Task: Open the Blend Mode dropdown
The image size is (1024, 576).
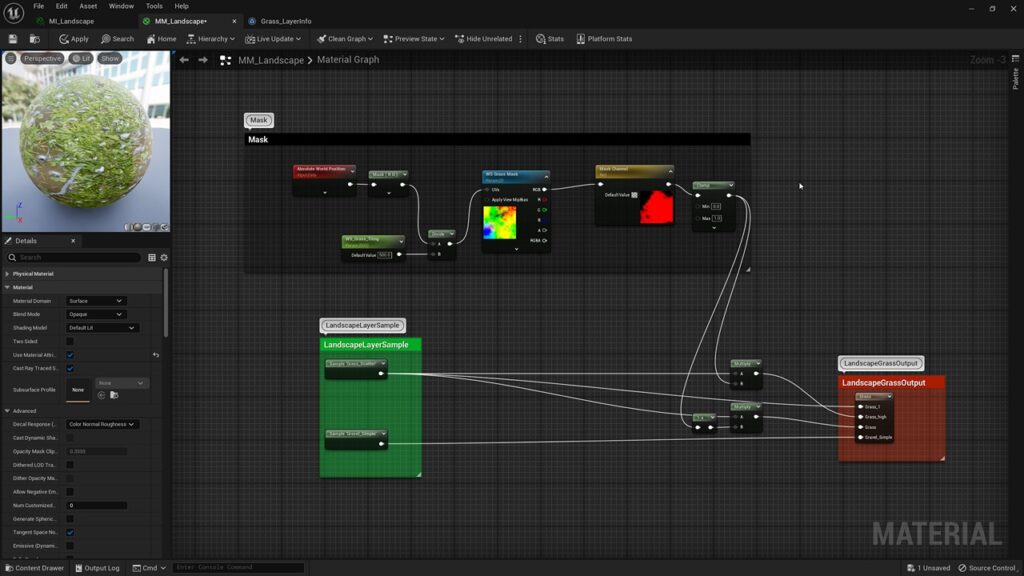Action: [95, 314]
